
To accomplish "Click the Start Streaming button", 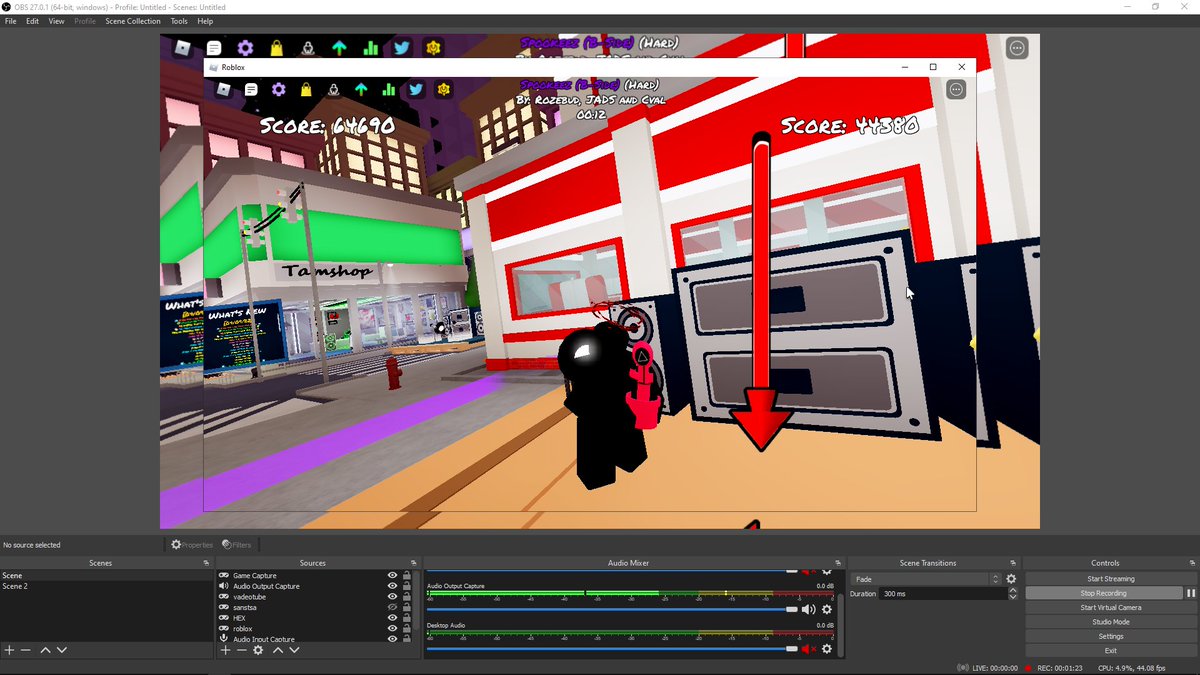I will point(1111,579).
